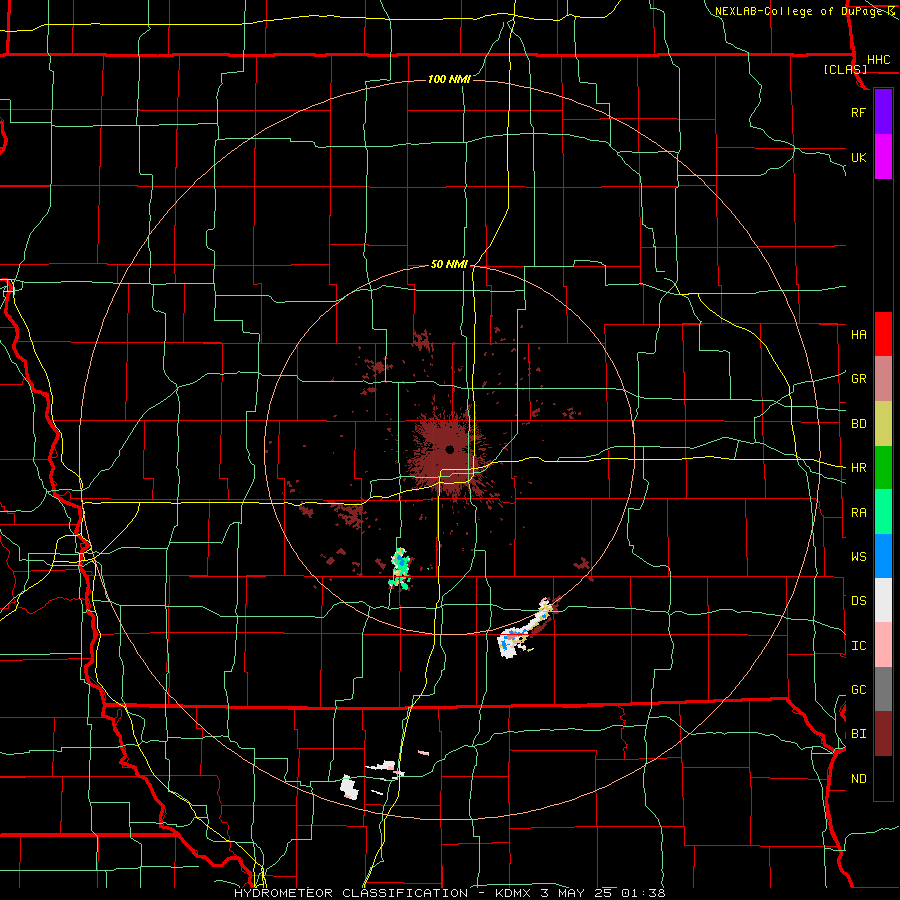This screenshot has width=900, height=900.
Task: Click the "RA" legend label
Action: pyautogui.click(x=858, y=513)
